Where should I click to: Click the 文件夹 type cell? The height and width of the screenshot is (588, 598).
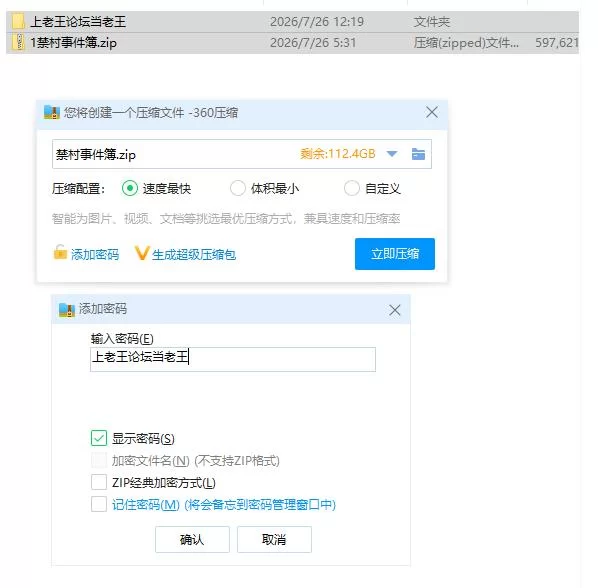click(x=432, y=22)
